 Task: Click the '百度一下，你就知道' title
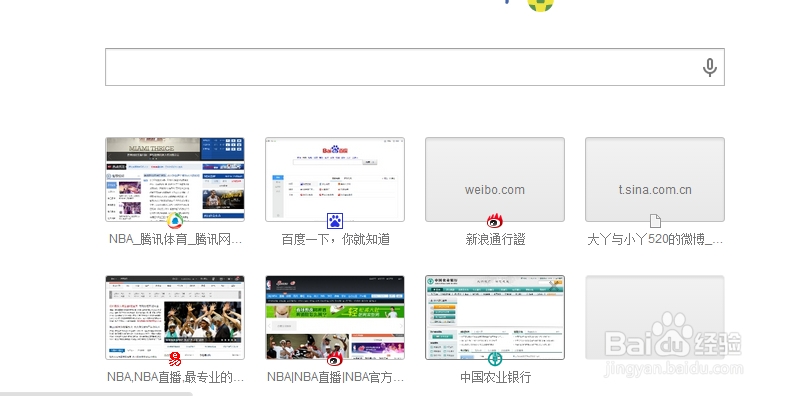[335, 240]
